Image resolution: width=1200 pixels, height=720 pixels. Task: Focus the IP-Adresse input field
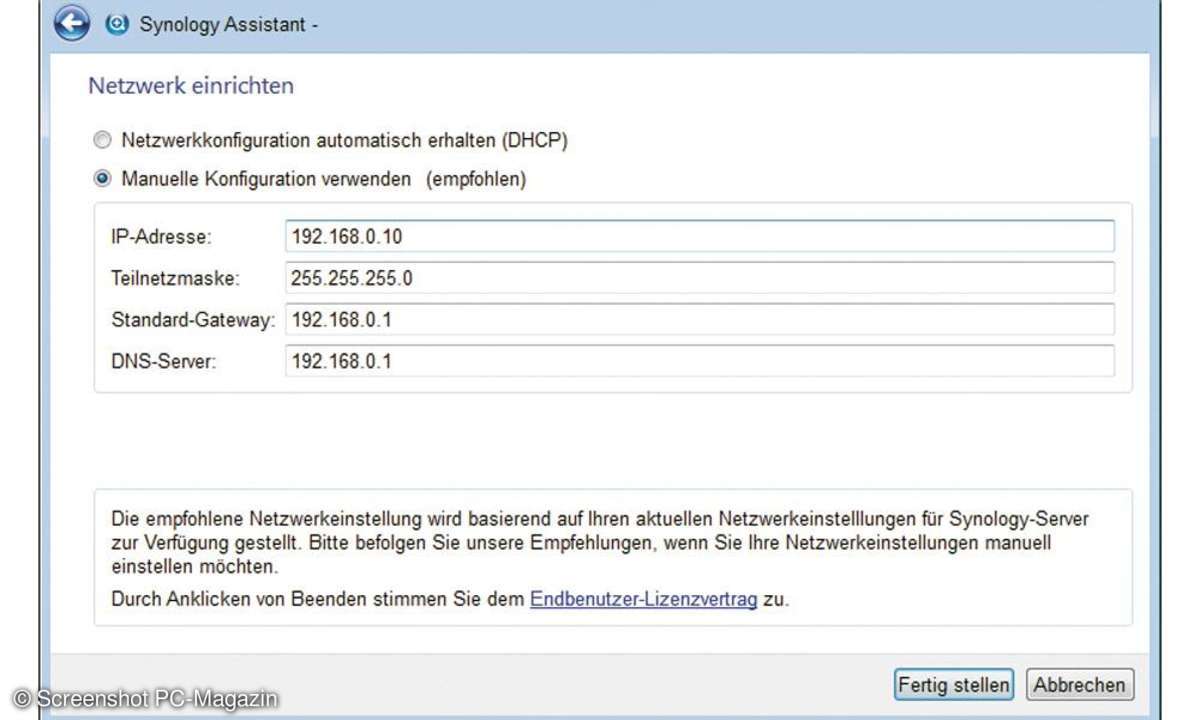pyautogui.click(x=699, y=237)
